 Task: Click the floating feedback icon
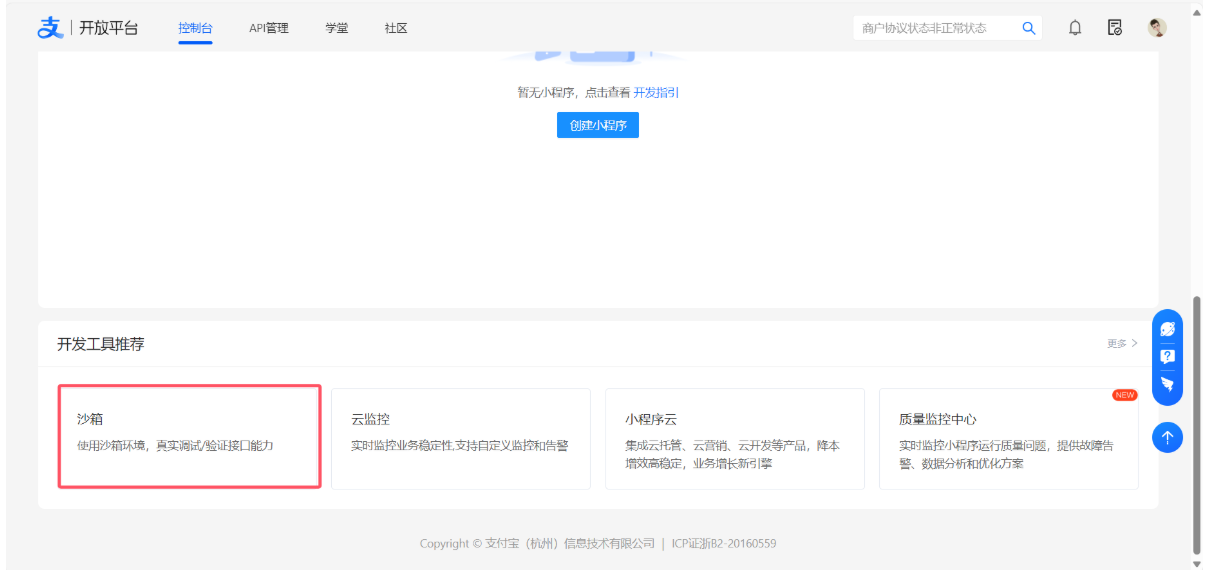pyautogui.click(x=1167, y=384)
